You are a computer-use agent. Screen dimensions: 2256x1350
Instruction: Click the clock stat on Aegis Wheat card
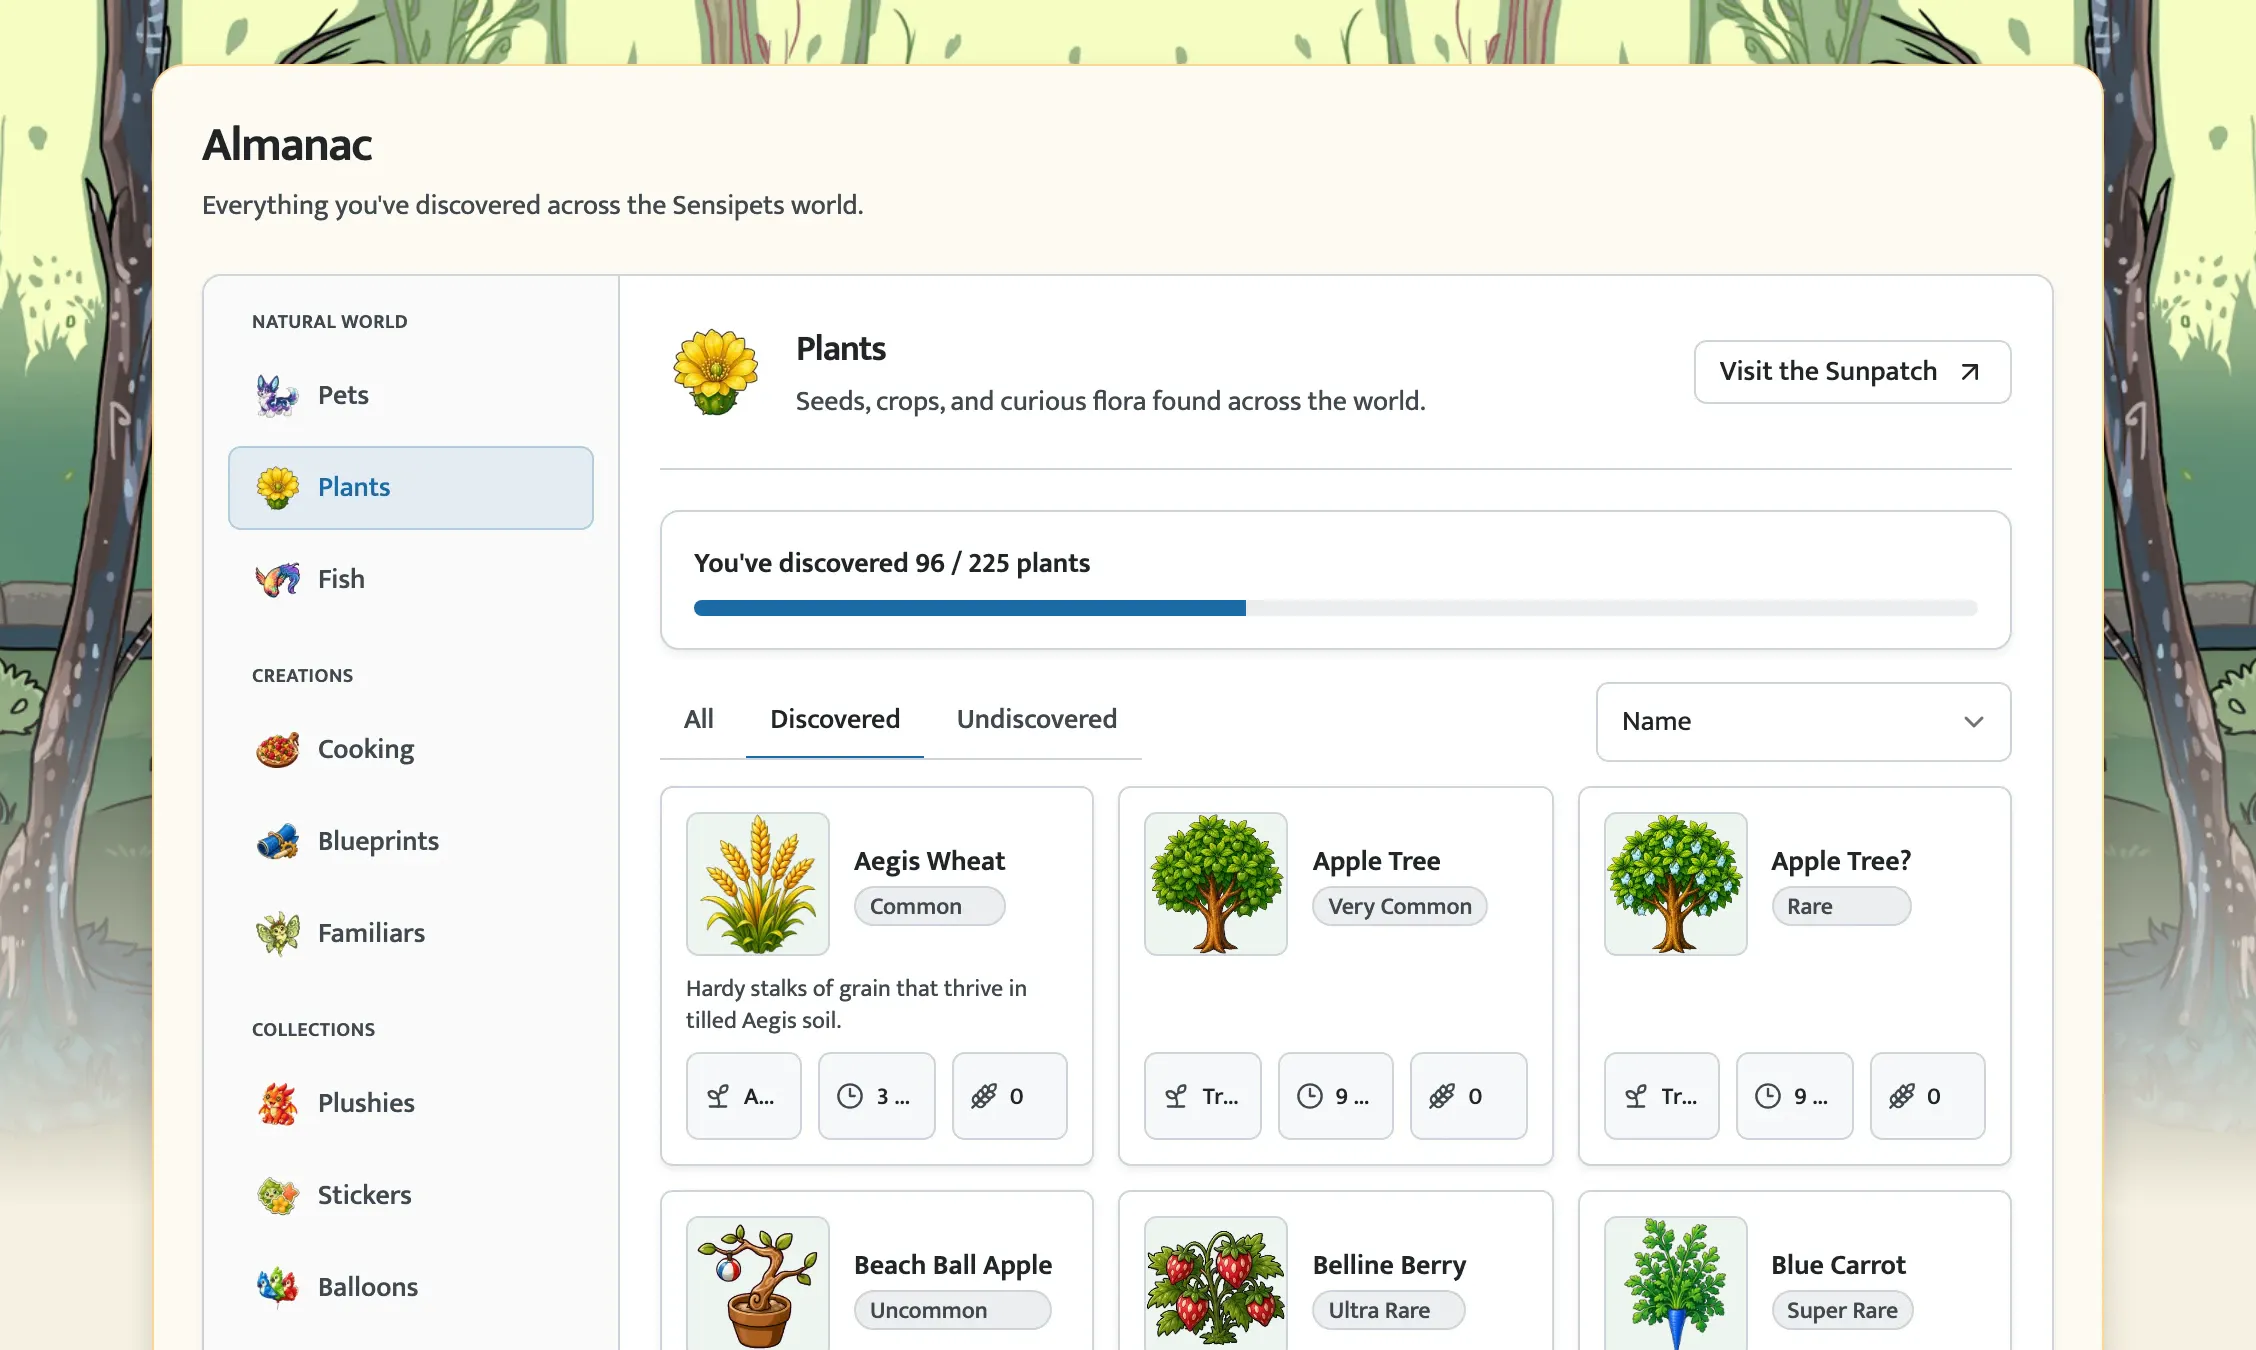pos(877,1096)
